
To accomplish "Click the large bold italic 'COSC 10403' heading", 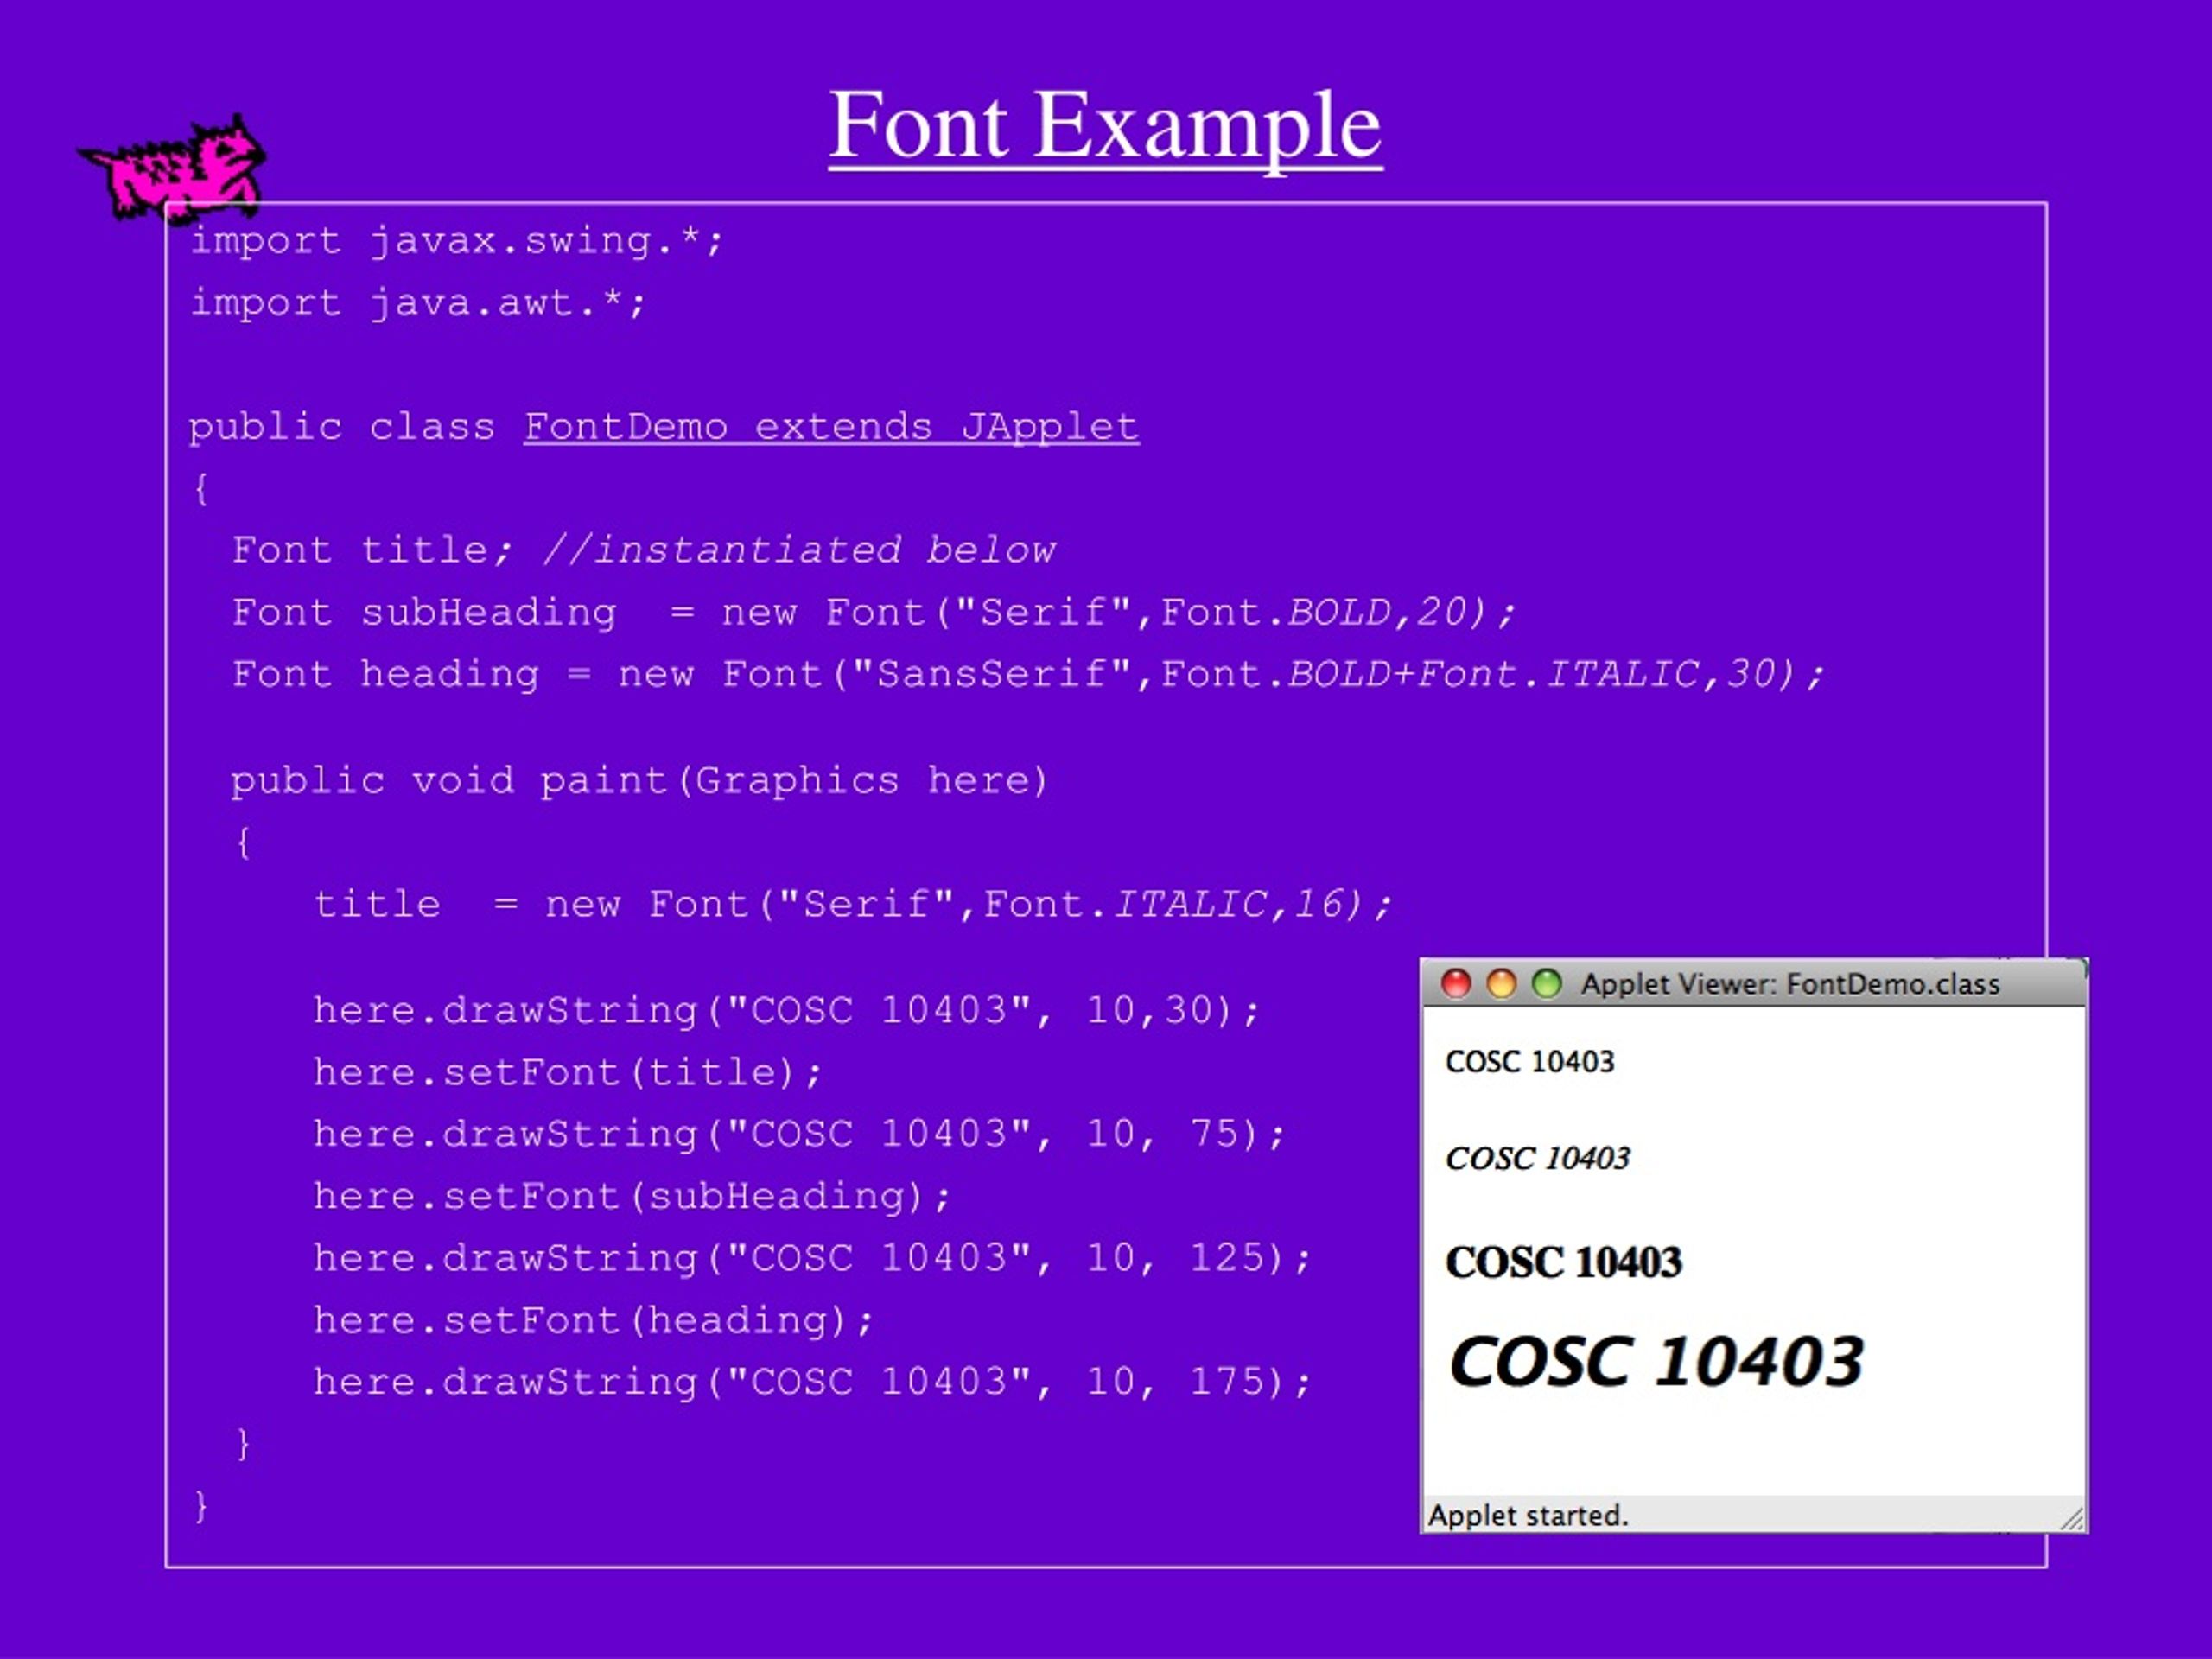I will click(1656, 1362).
